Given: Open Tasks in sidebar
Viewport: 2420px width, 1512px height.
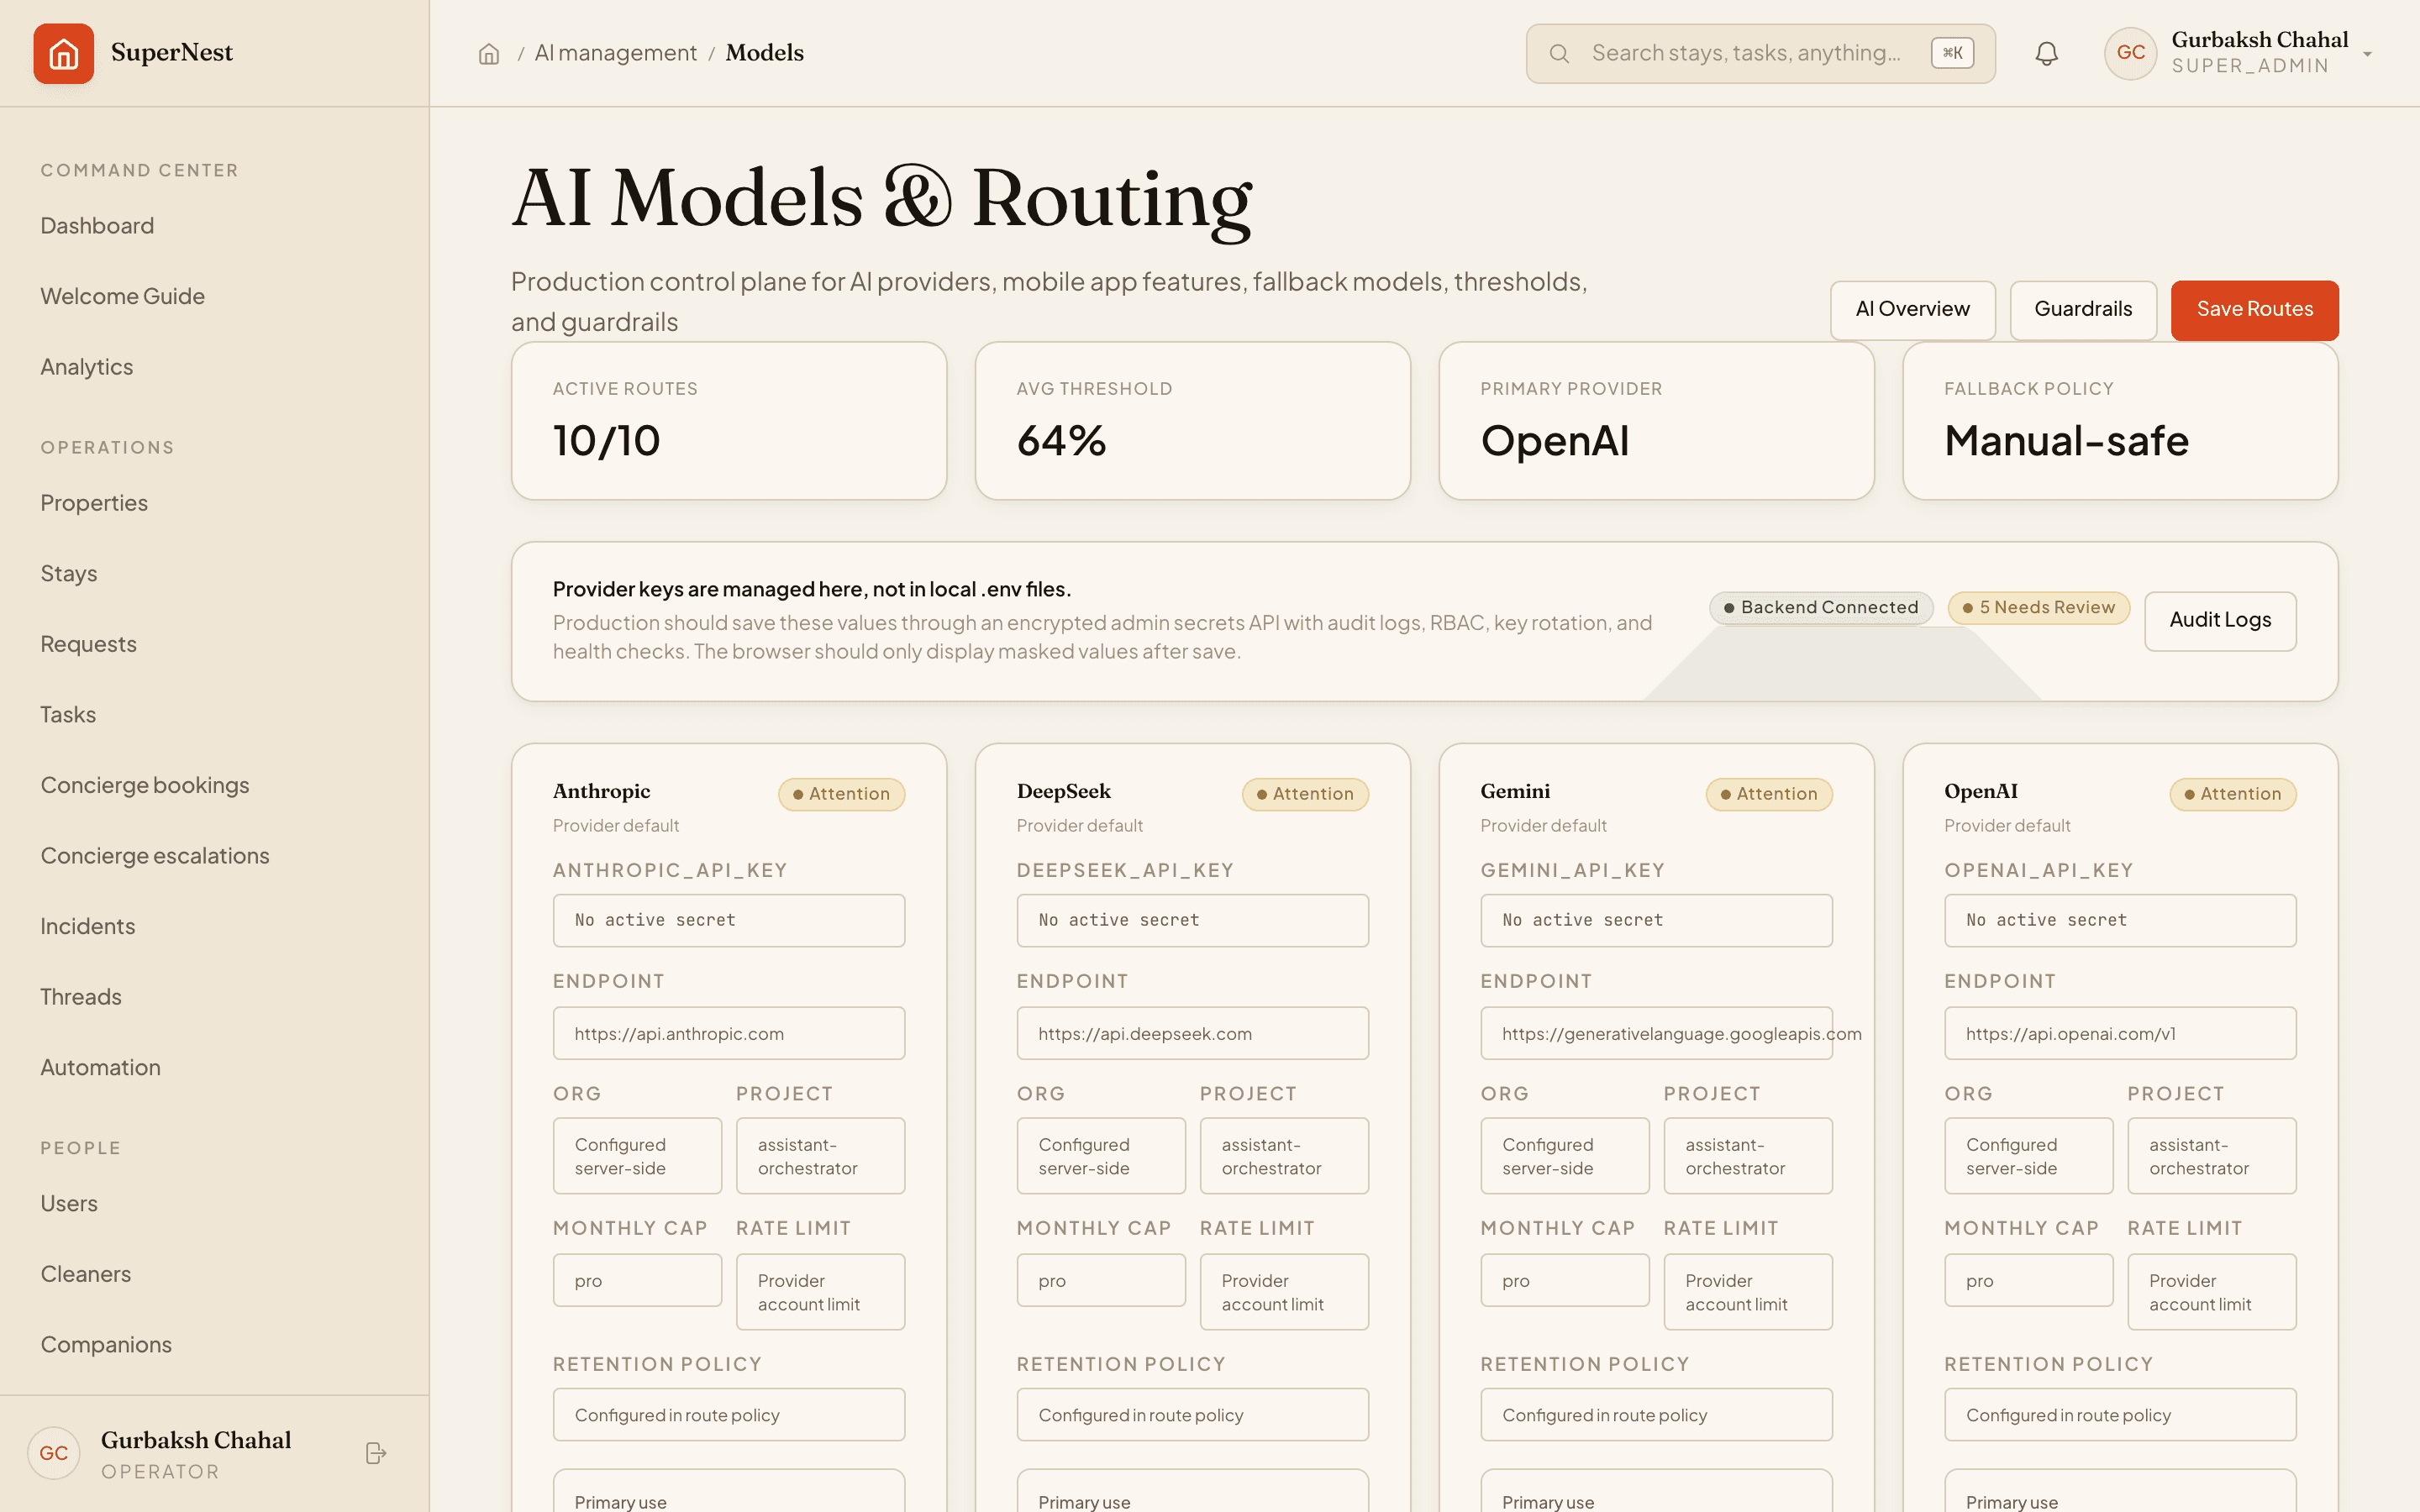Looking at the screenshot, I should 68,715.
